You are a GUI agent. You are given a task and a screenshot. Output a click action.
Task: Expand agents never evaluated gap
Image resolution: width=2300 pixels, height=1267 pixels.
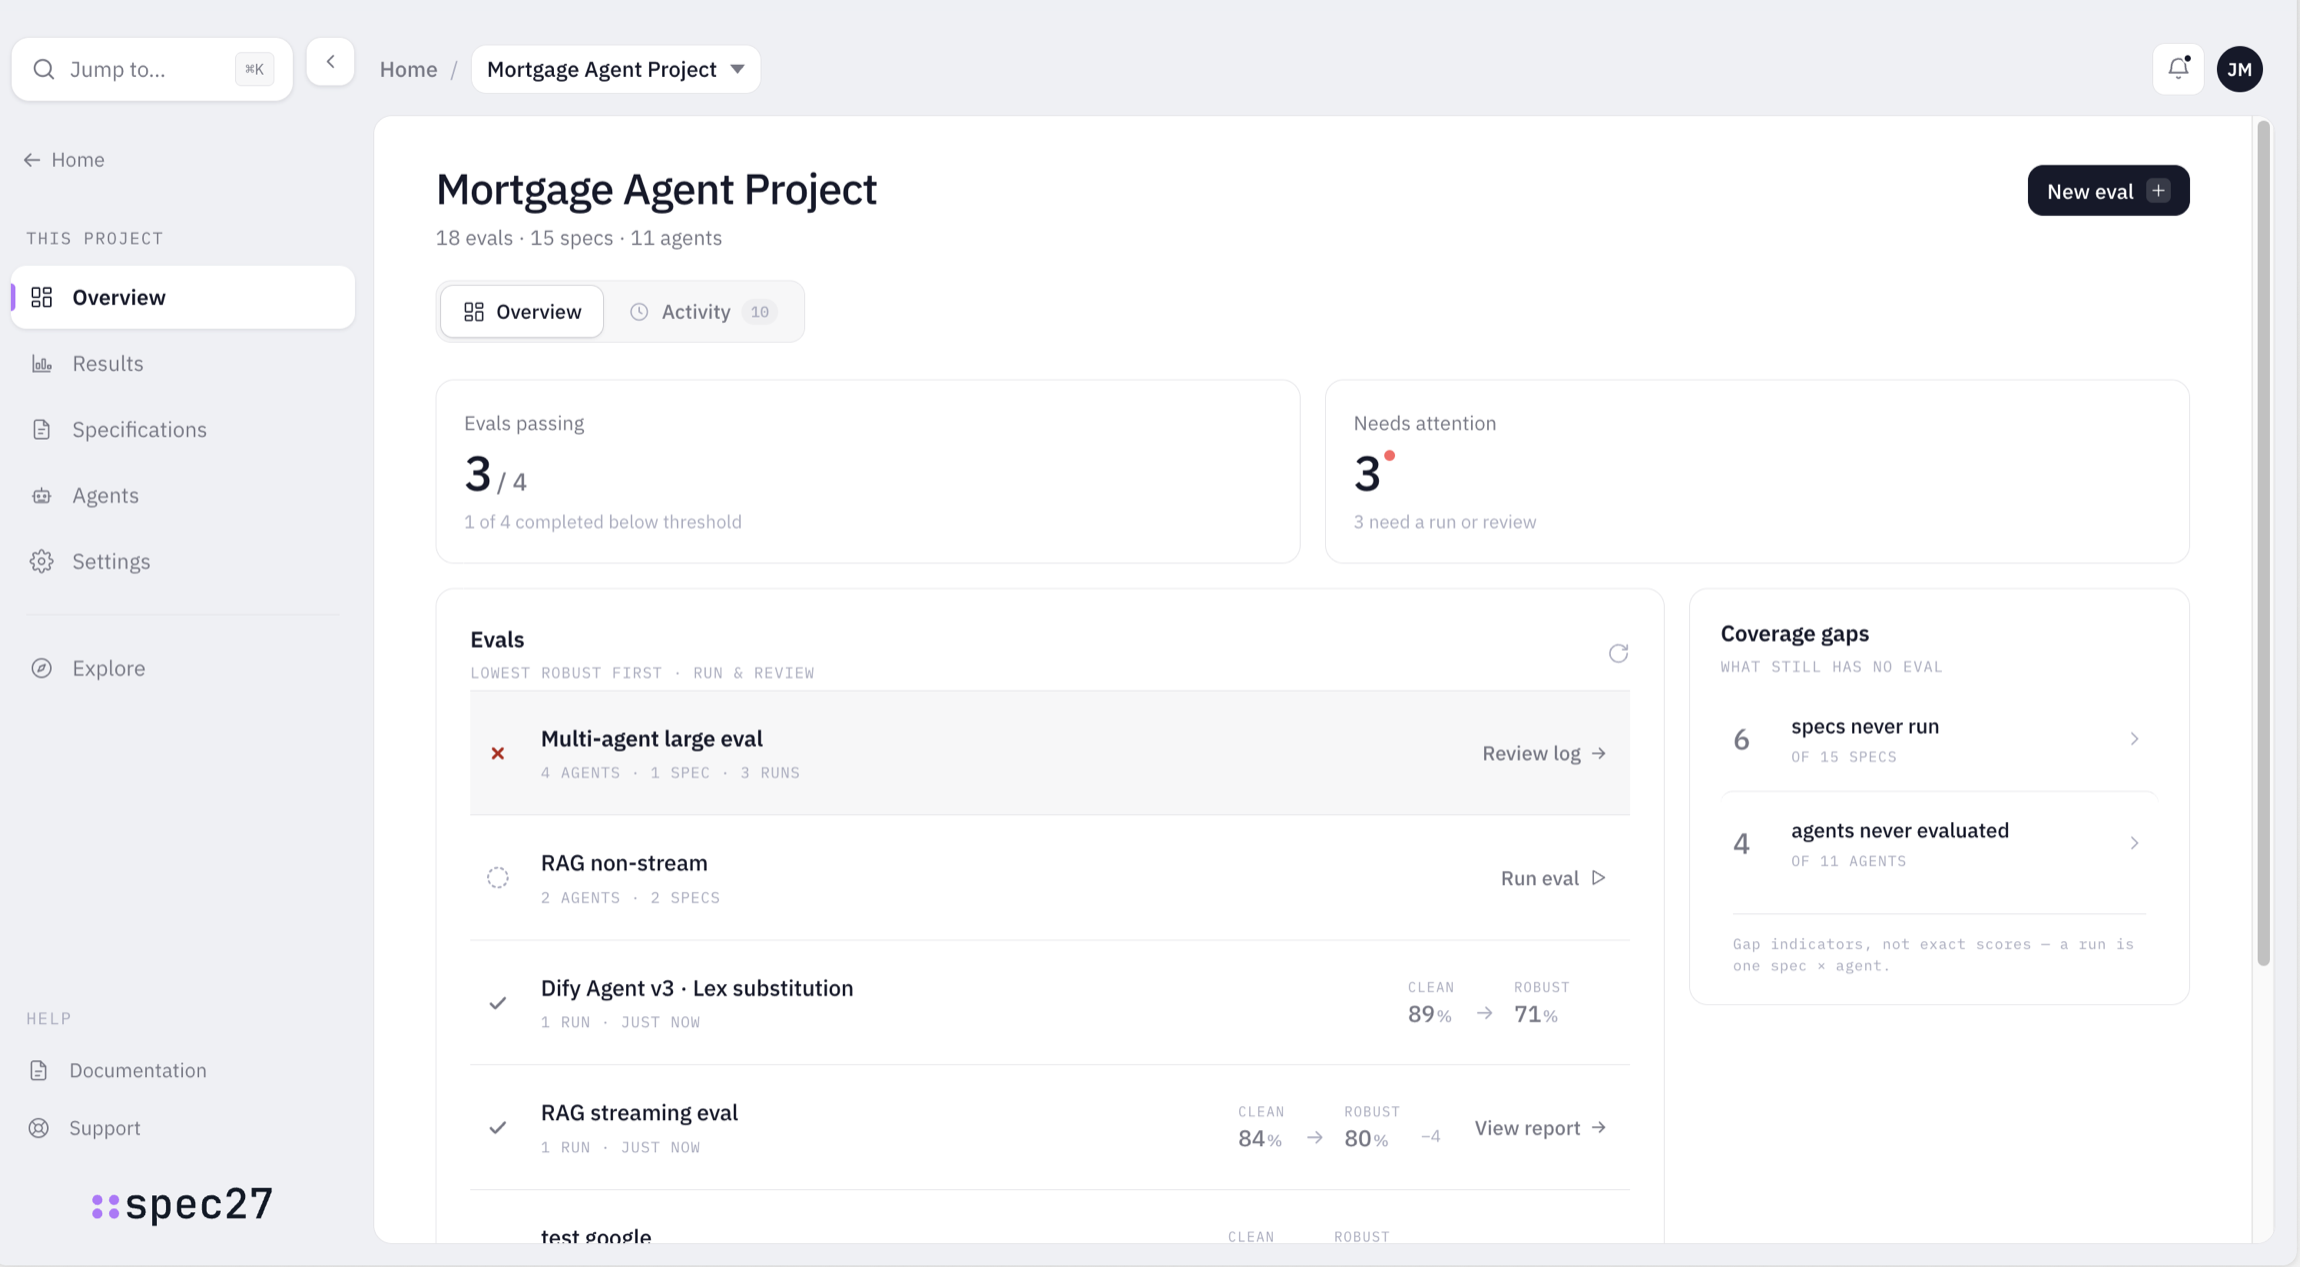pos(1939,844)
